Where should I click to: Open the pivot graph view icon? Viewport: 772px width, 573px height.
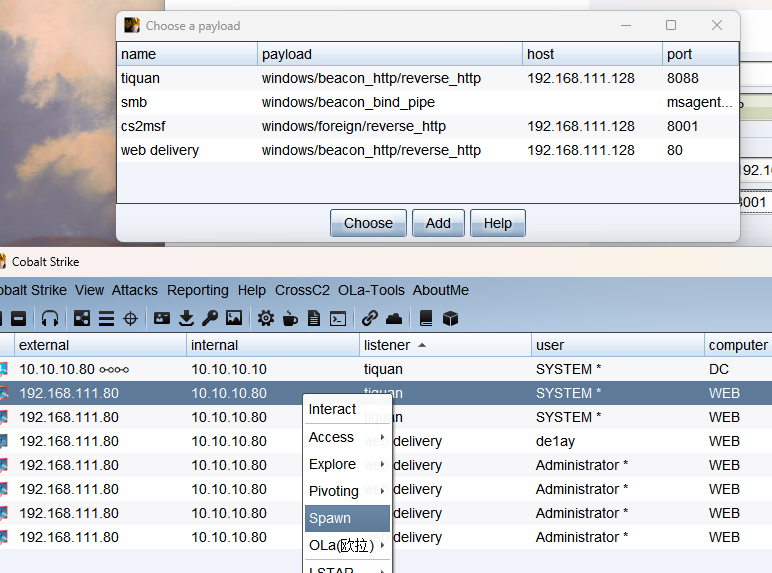click(x=82, y=318)
